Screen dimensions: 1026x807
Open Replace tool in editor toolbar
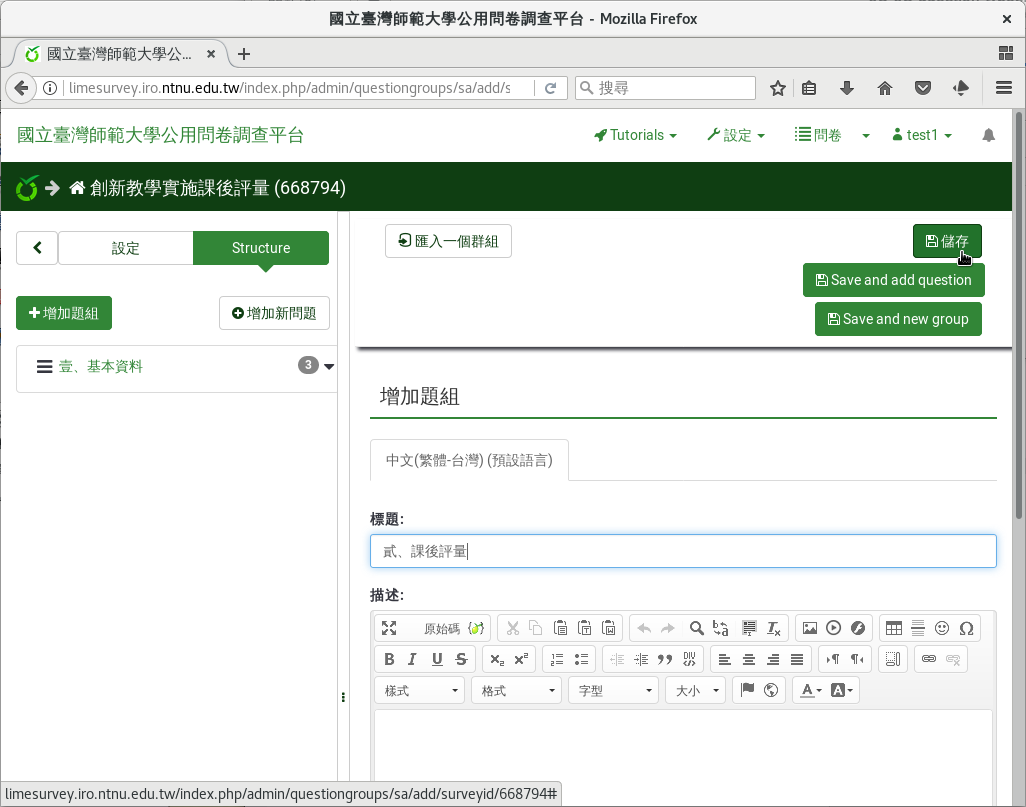tap(720, 628)
